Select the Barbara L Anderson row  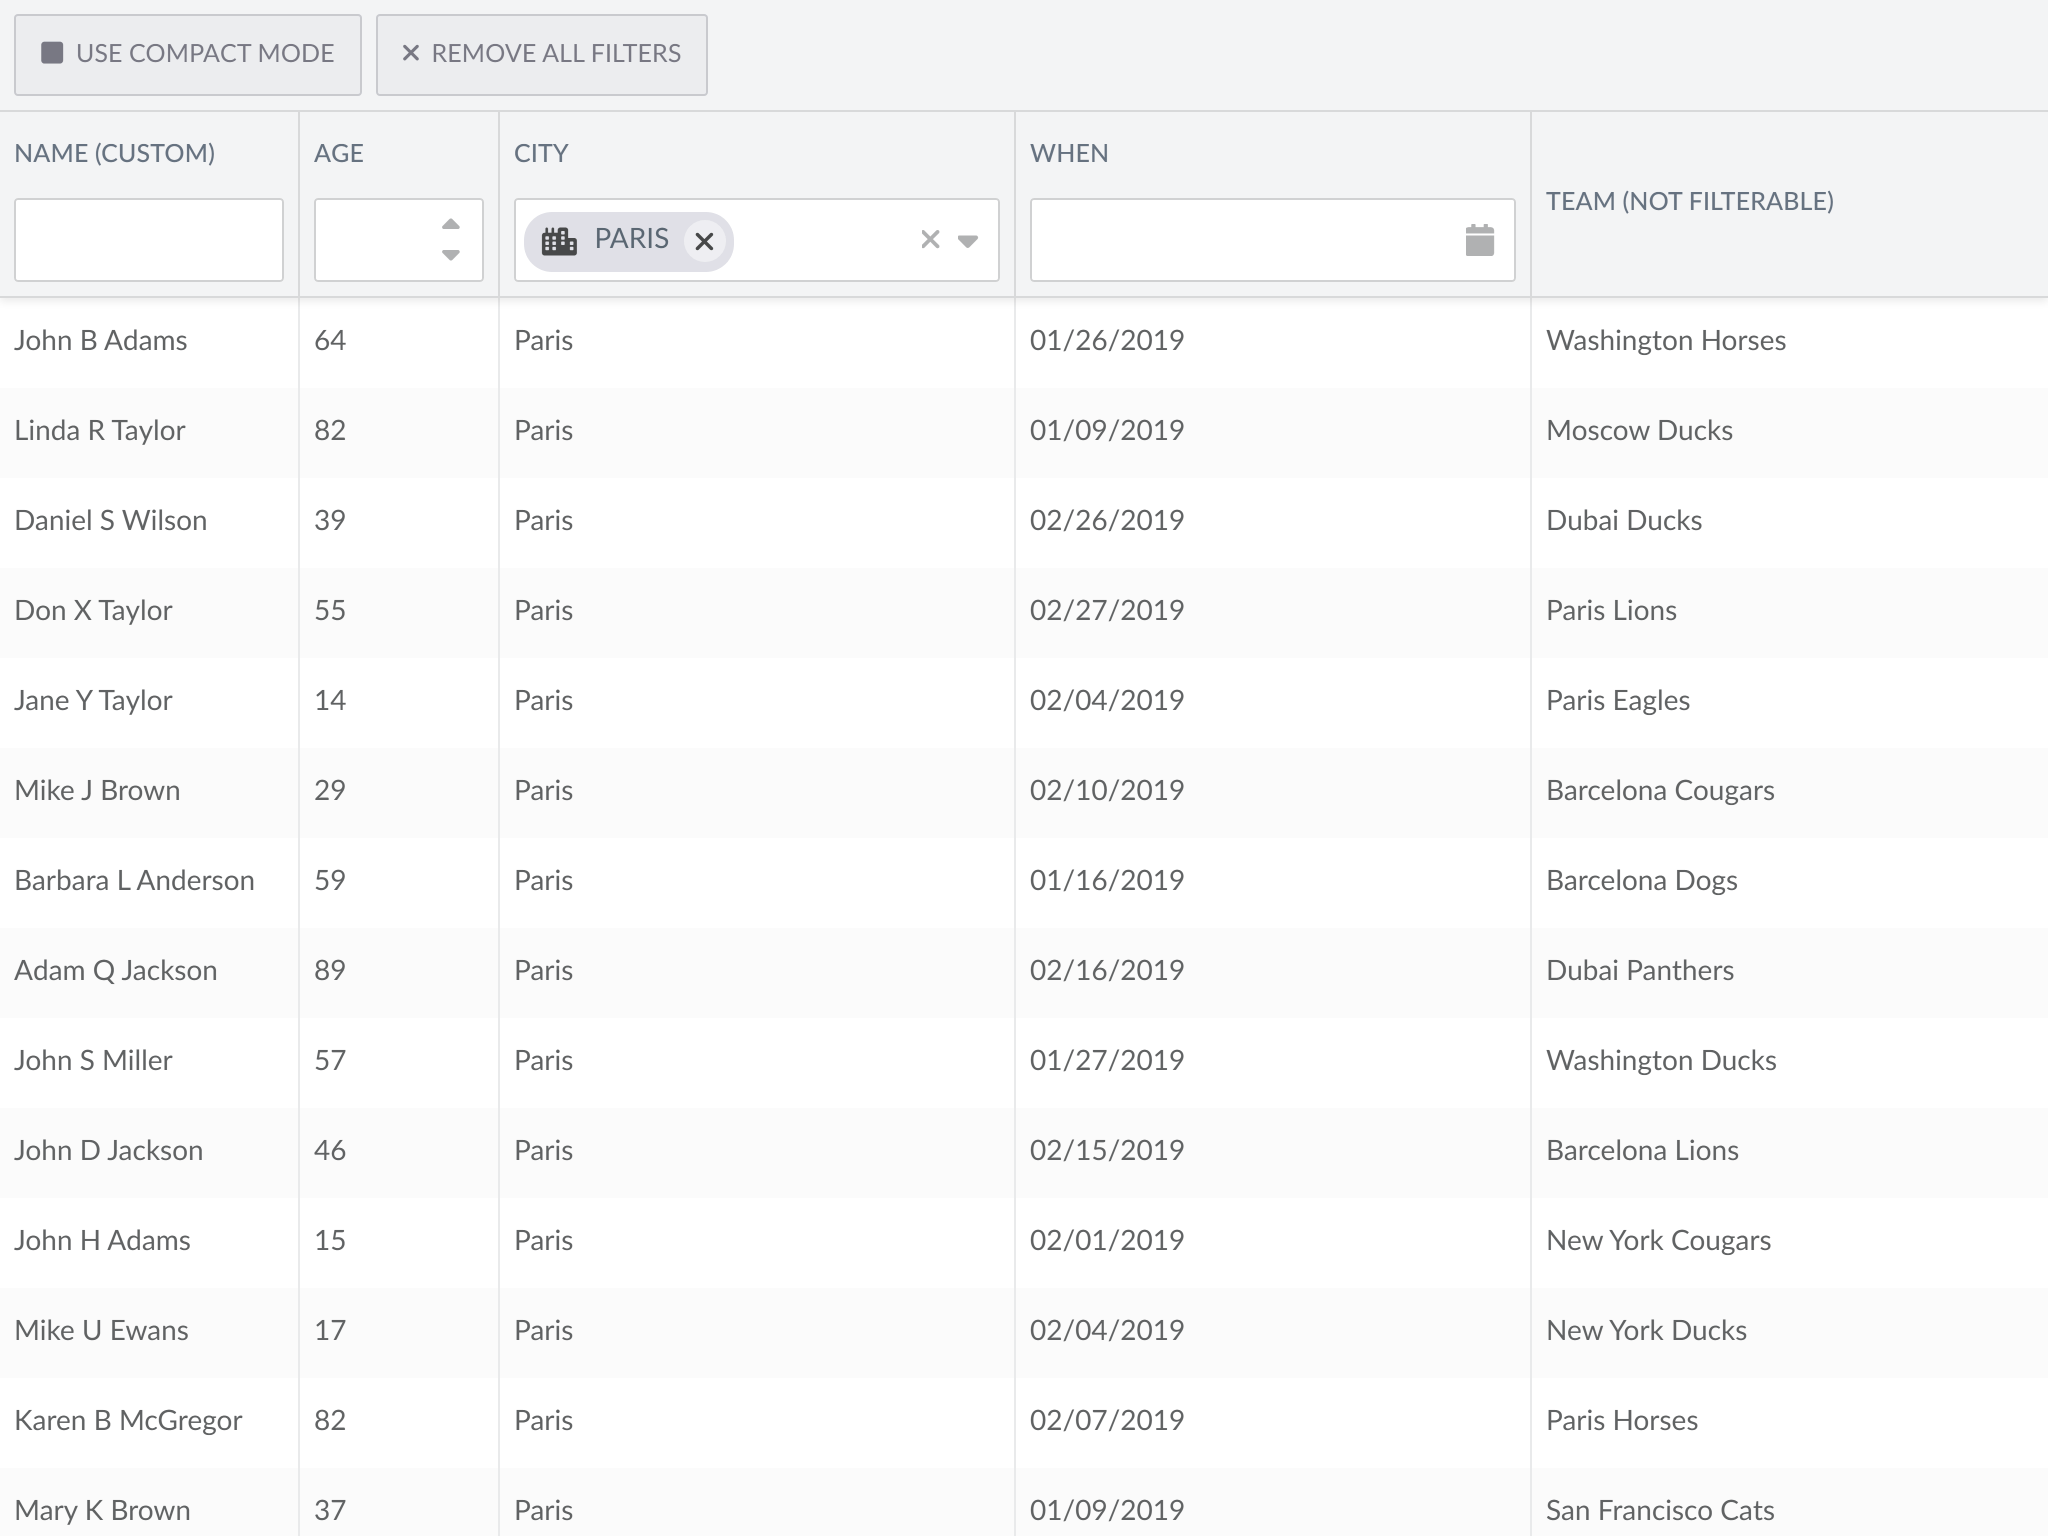pyautogui.click(x=134, y=881)
